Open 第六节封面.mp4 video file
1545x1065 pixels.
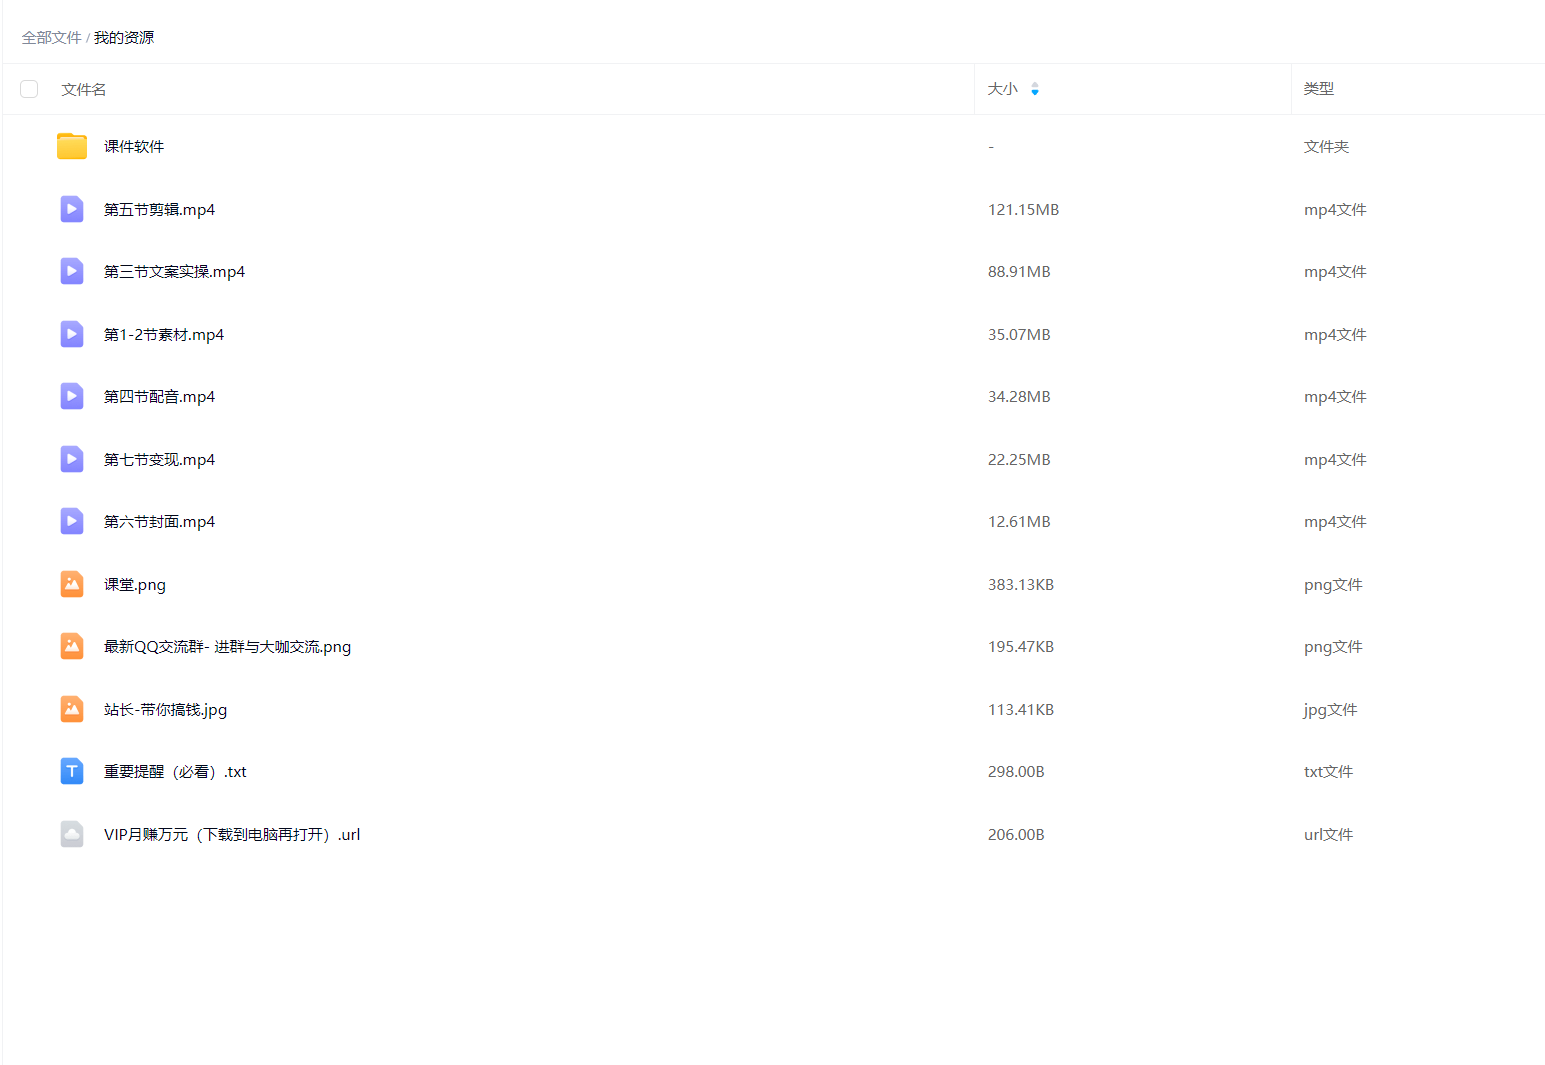pyautogui.click(x=159, y=522)
